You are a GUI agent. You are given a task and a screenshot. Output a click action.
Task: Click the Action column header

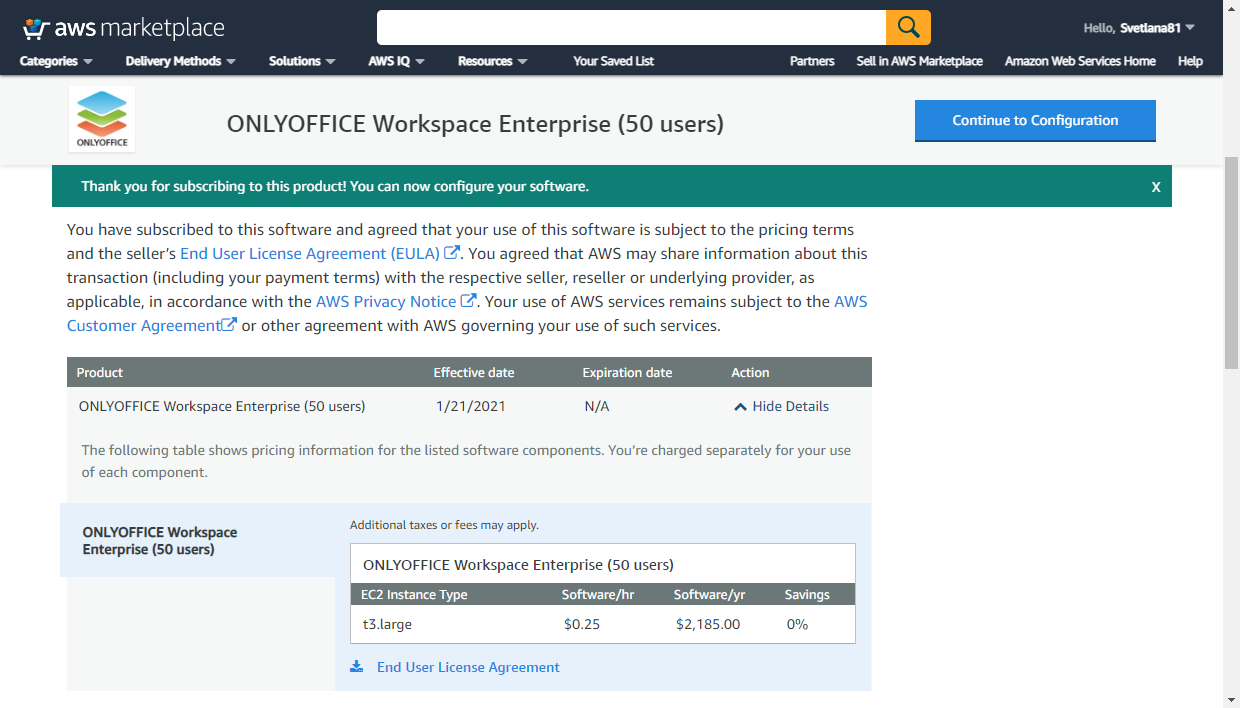click(750, 372)
